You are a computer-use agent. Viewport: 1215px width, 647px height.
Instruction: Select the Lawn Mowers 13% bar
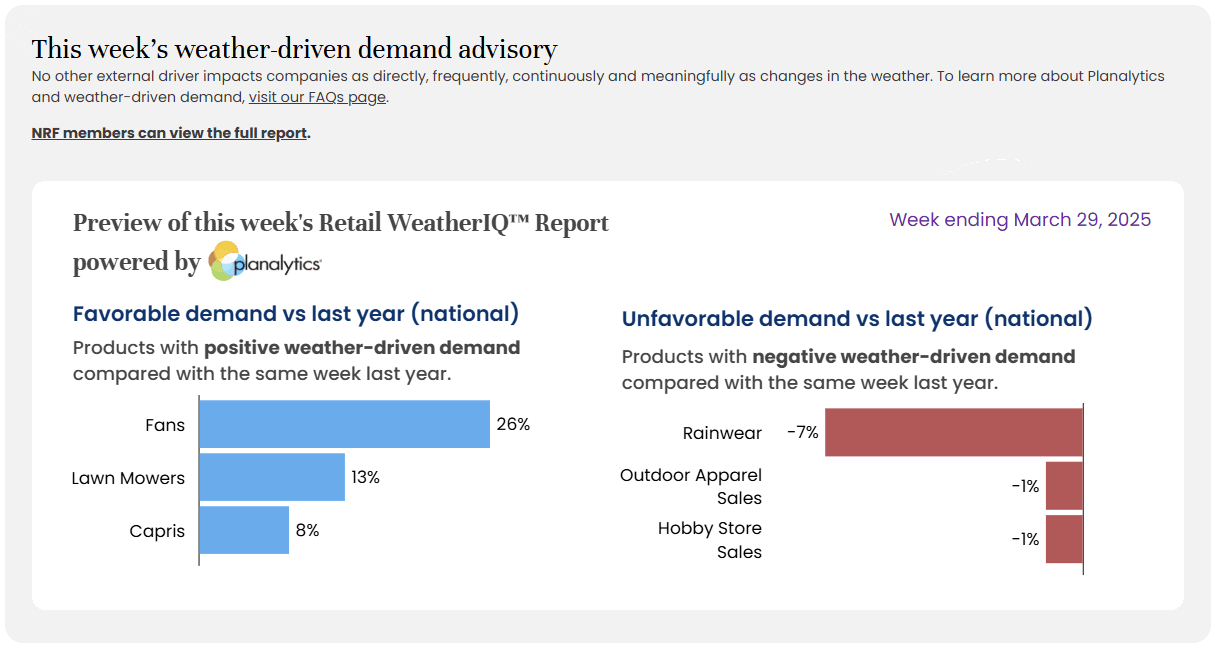tap(272, 478)
